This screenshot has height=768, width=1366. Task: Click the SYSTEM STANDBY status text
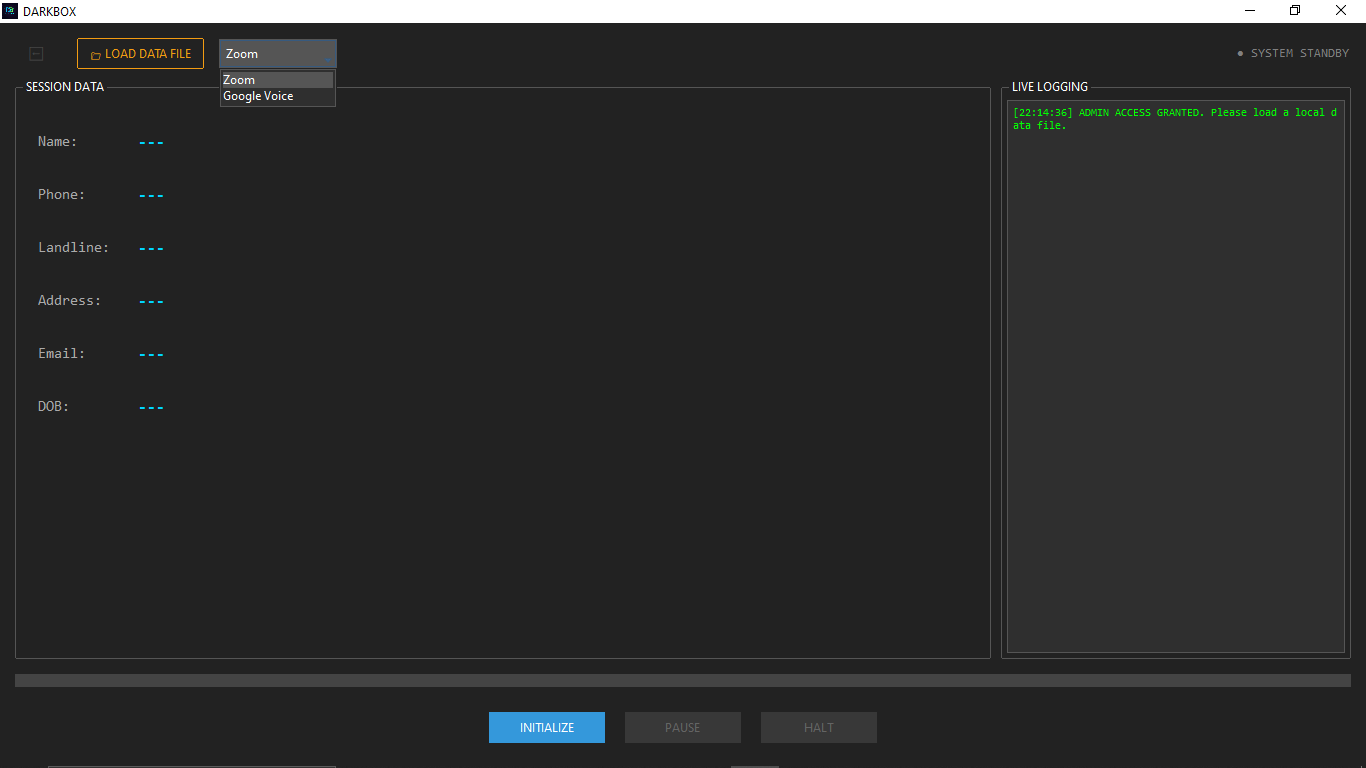pos(1293,54)
